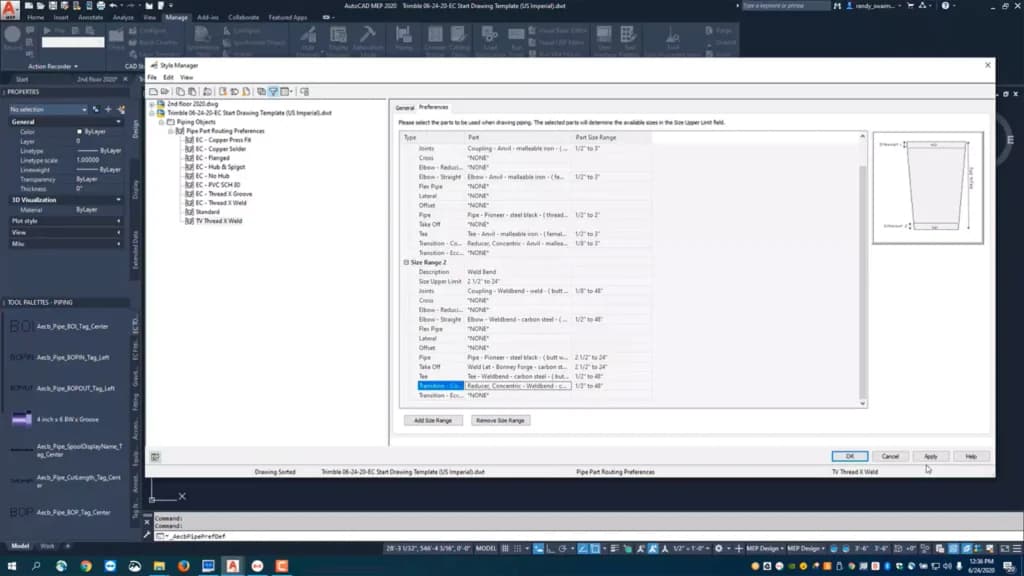Switch to the General tab
The image size is (1024, 576).
point(405,108)
